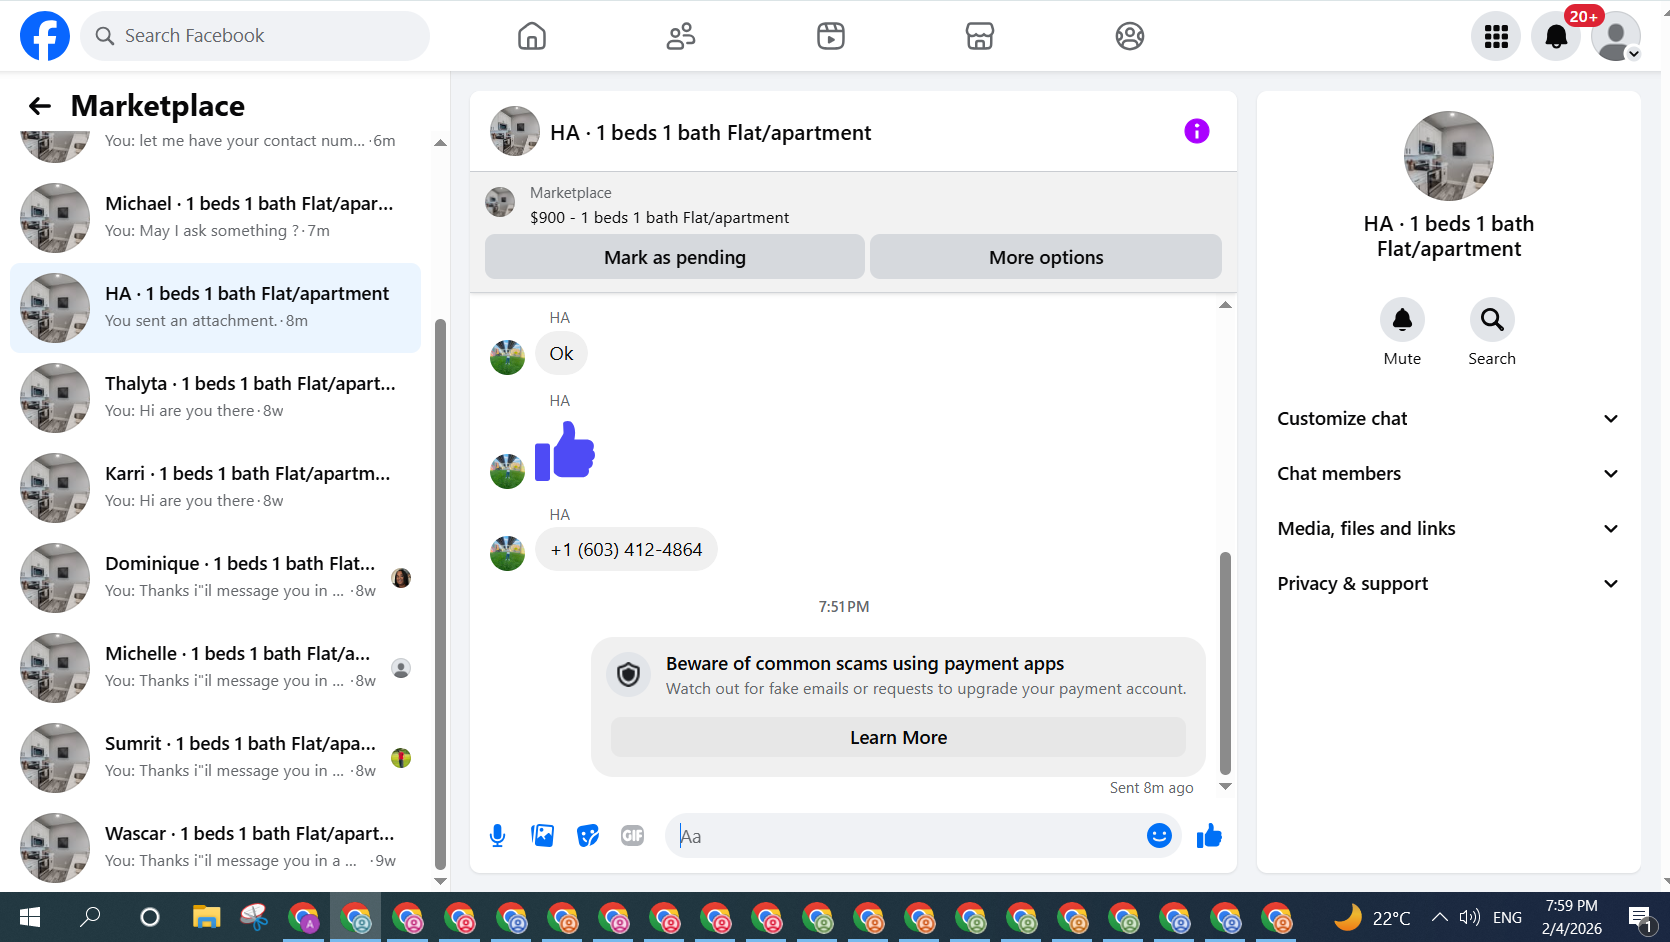
Task: Click Learn More about payment scams
Action: pos(898,737)
